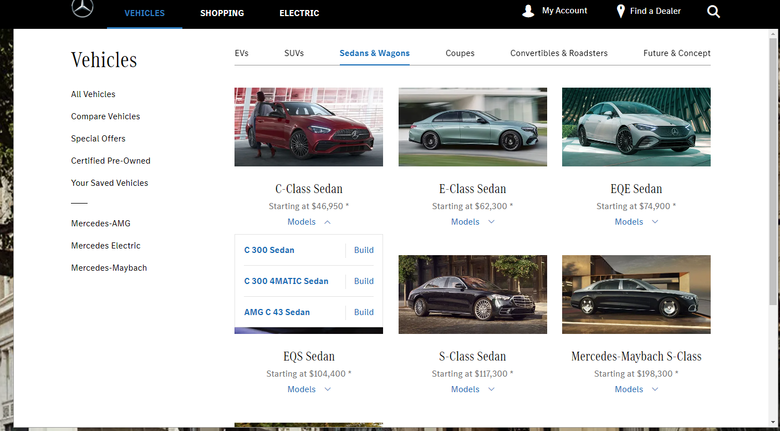Image resolution: width=780 pixels, height=431 pixels.
Task: Click the green E-Class Sedan image
Action: (x=473, y=127)
